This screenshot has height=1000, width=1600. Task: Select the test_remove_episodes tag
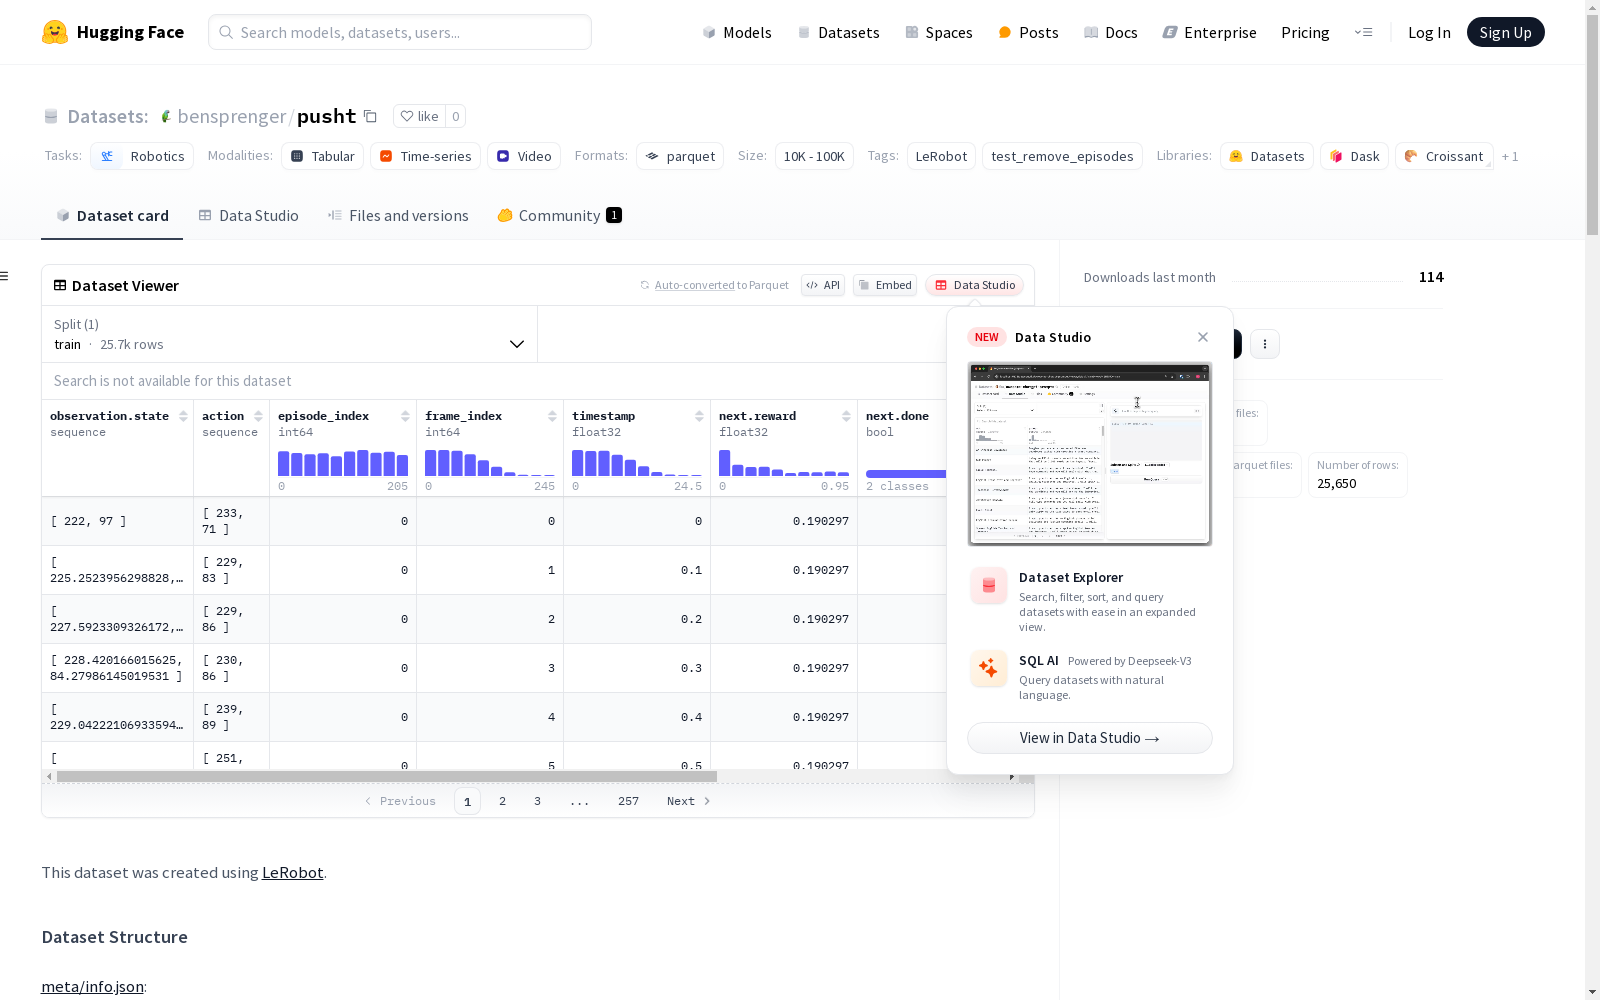pos(1062,156)
